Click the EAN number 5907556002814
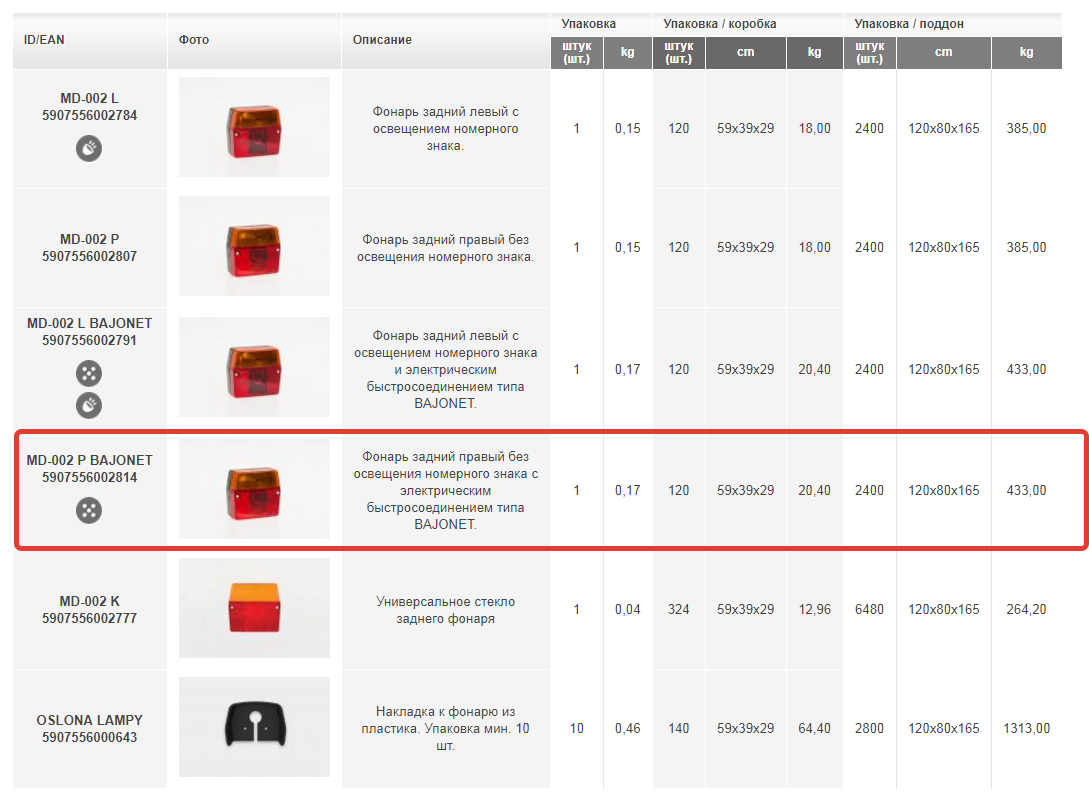1089x812 pixels. point(89,476)
